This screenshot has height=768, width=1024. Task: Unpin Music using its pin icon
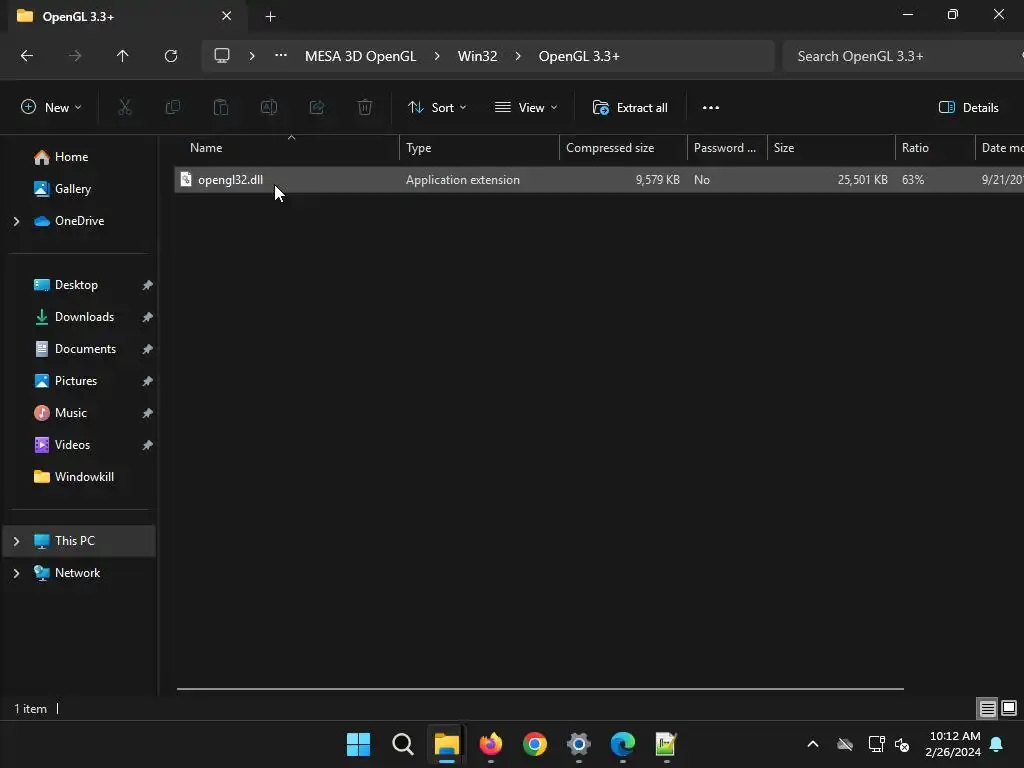tap(148, 413)
